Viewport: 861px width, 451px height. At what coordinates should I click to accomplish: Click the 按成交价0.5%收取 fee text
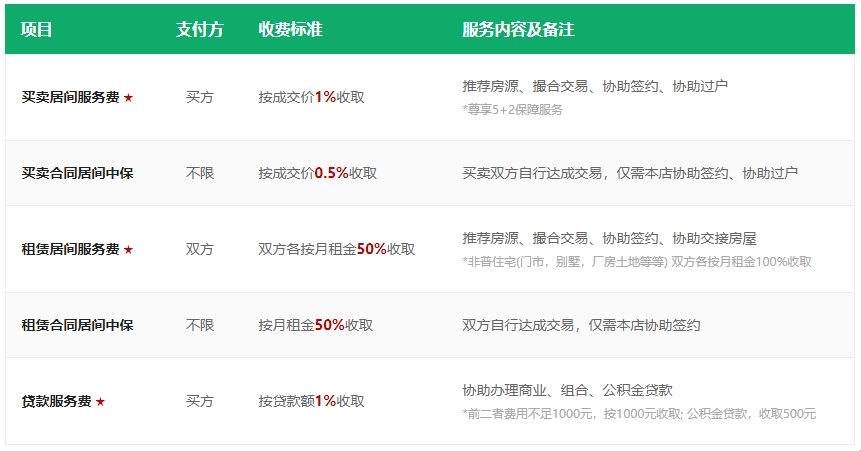pyautogui.click(x=317, y=173)
